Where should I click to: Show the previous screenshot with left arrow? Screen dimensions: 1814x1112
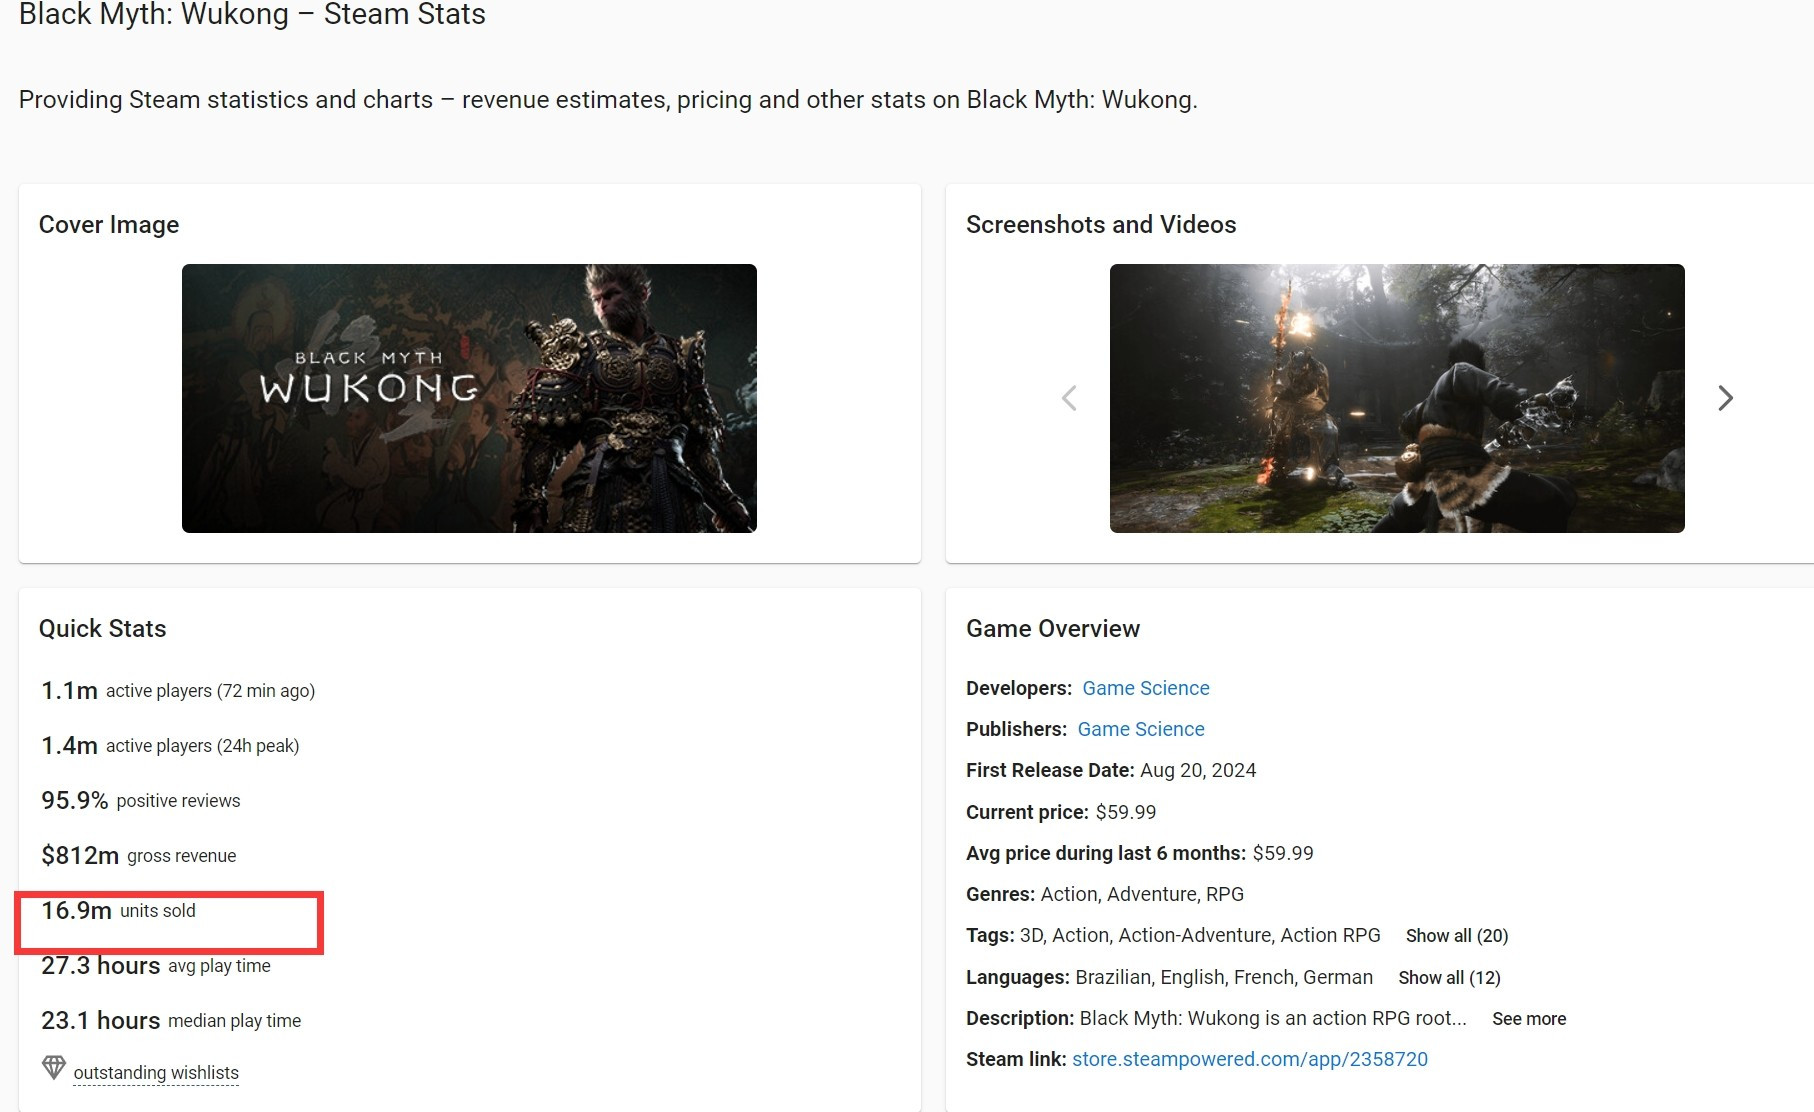coord(1069,398)
